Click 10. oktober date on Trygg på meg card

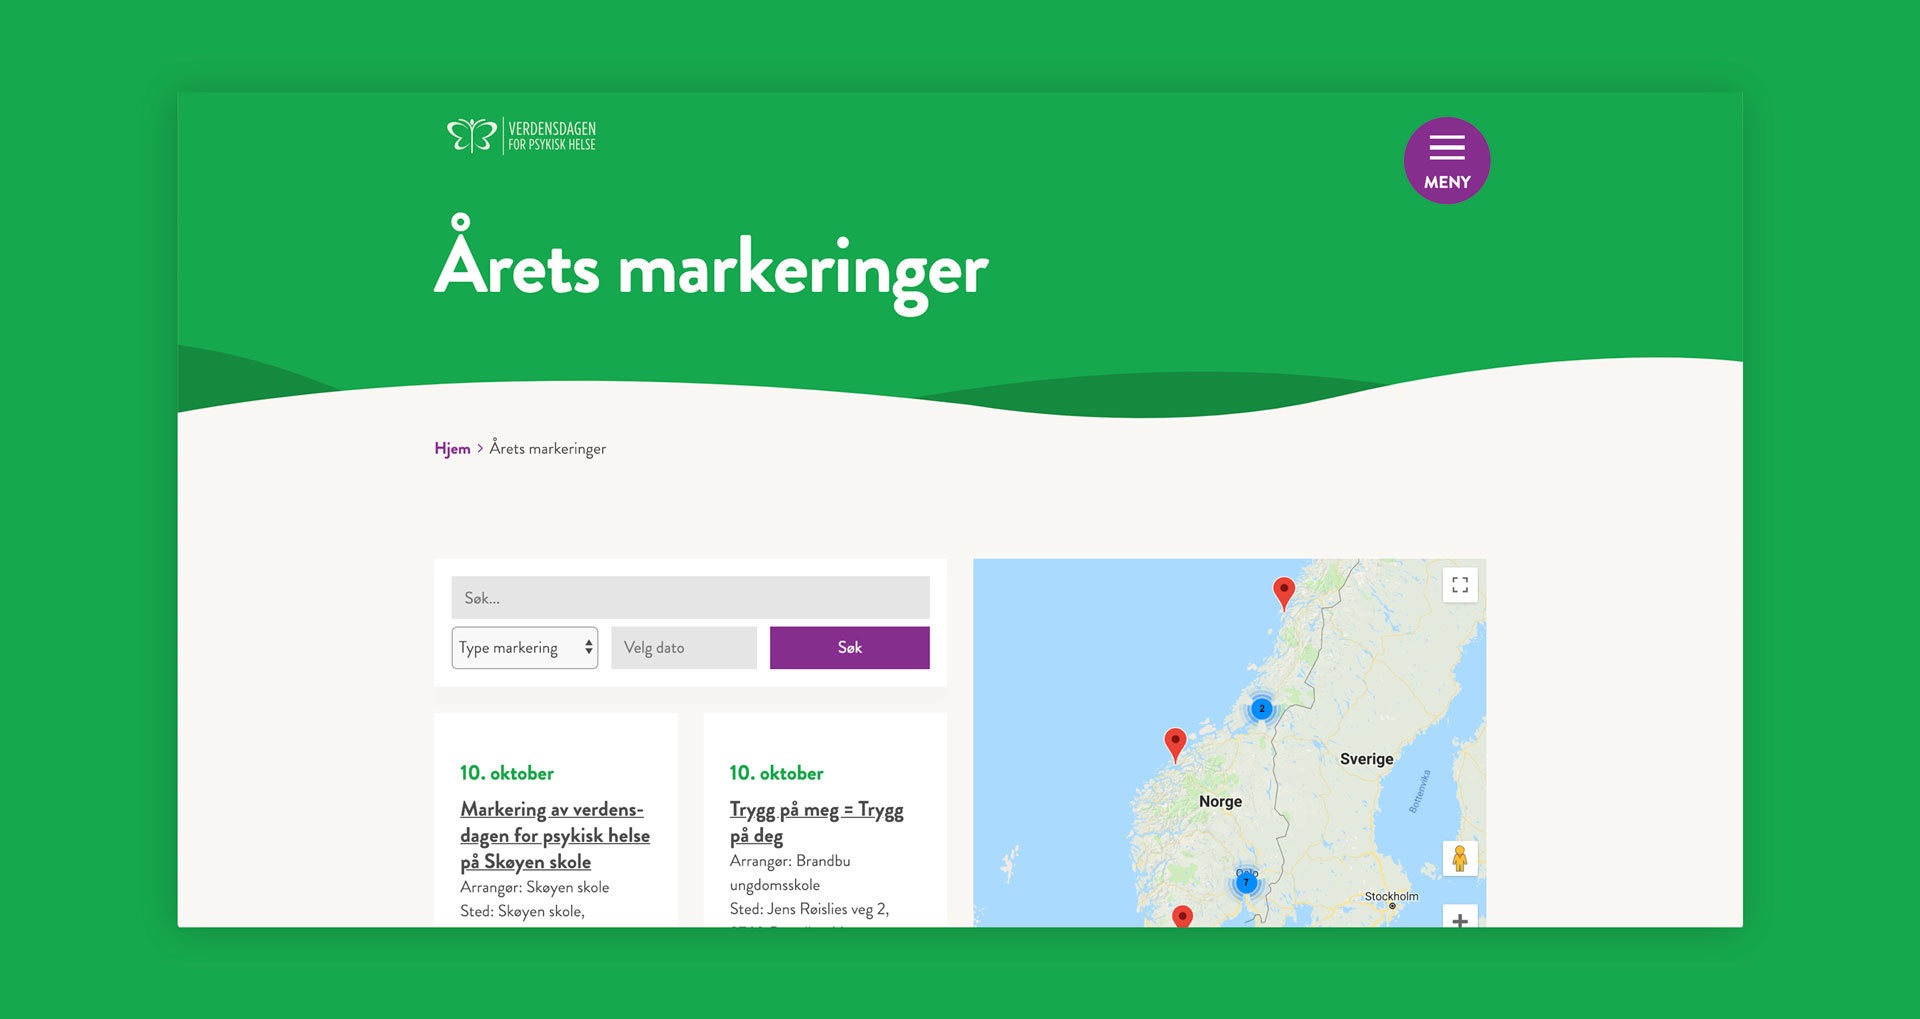click(777, 773)
